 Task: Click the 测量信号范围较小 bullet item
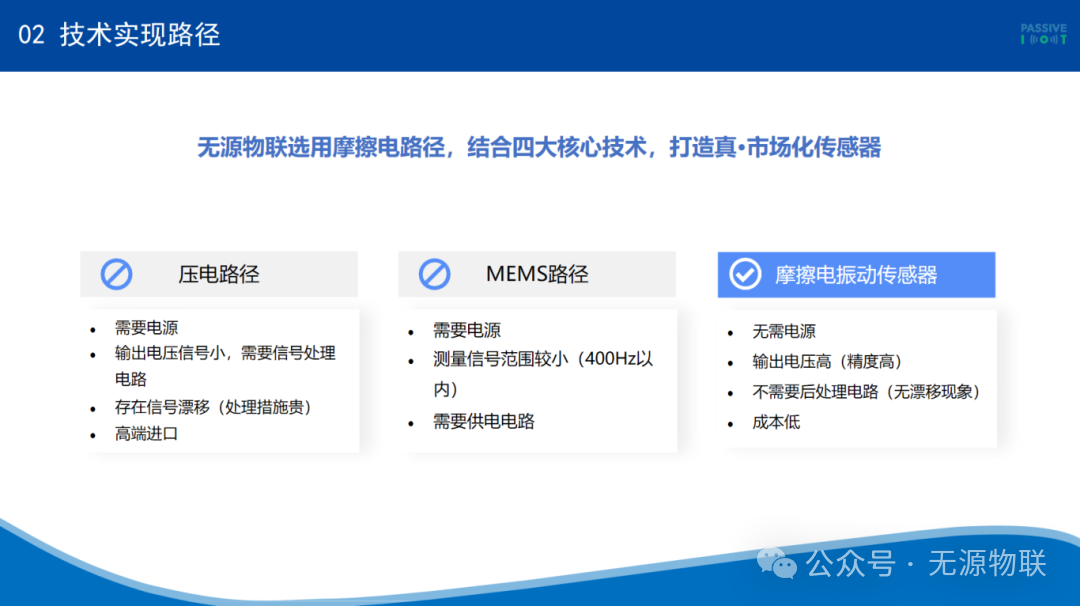pos(543,374)
